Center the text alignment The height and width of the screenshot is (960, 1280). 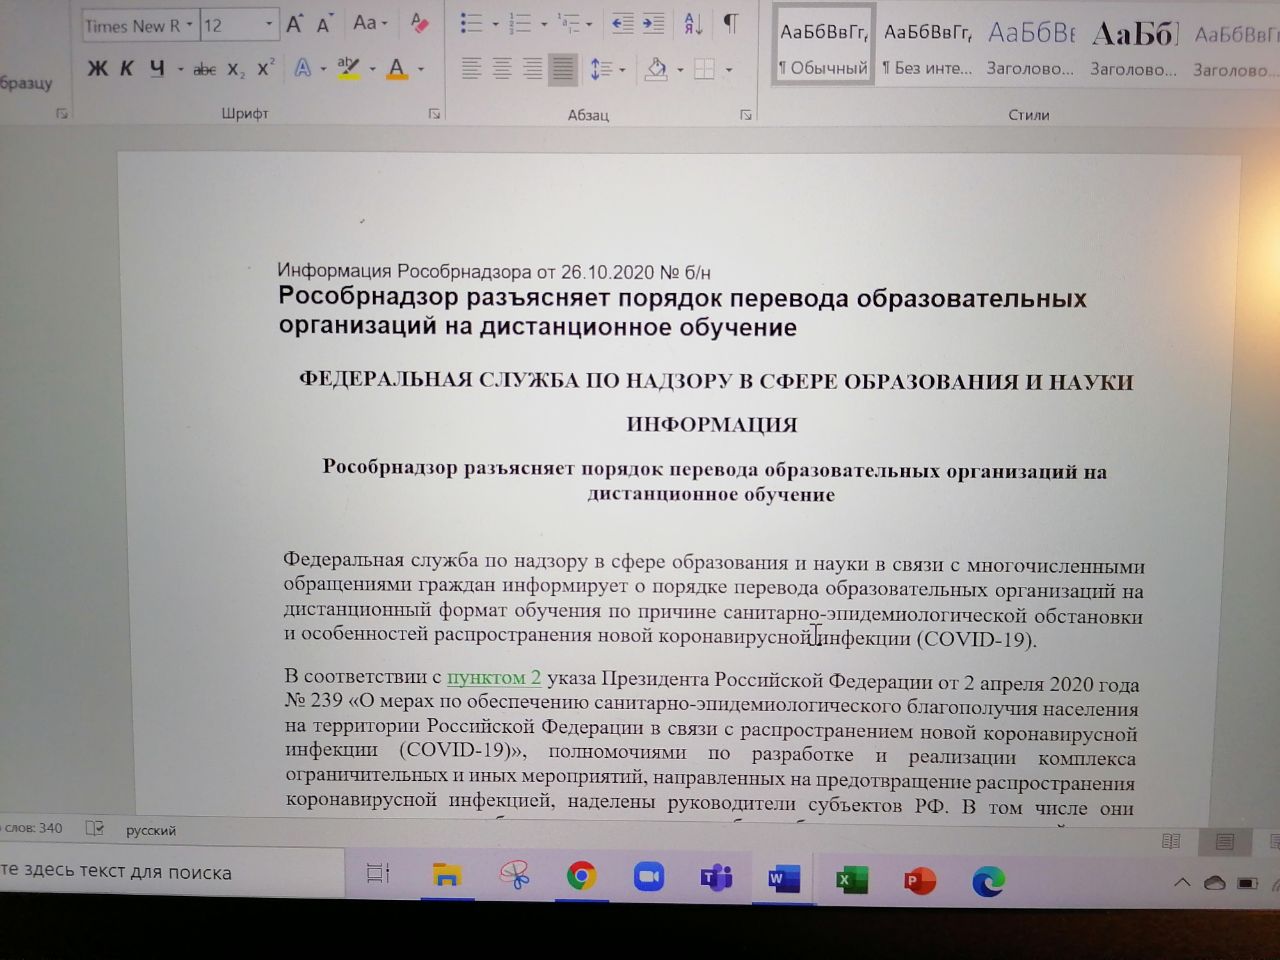tap(502, 69)
